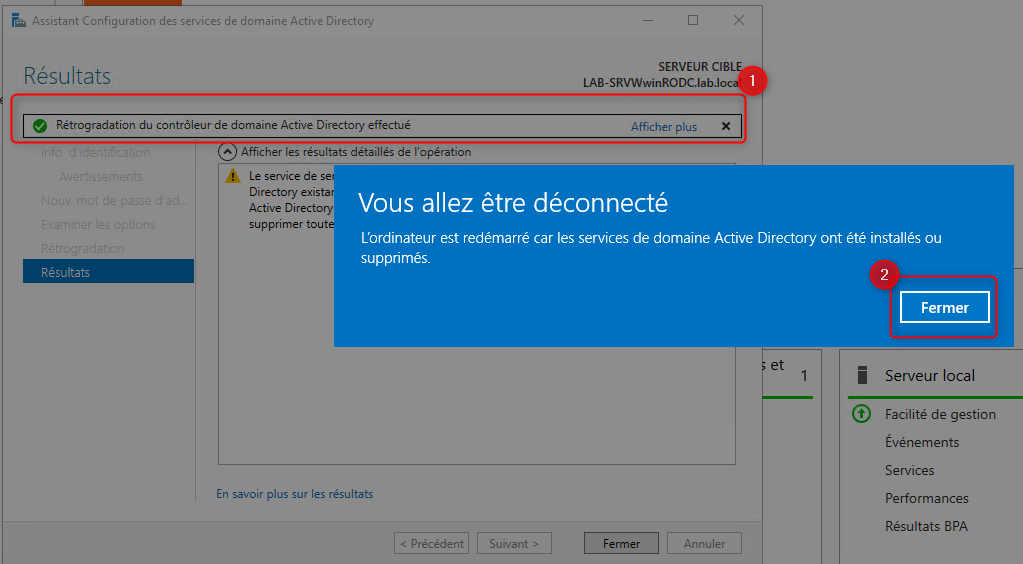
Task: Open Résultats BPA in Serveur local tile
Action: point(926,526)
